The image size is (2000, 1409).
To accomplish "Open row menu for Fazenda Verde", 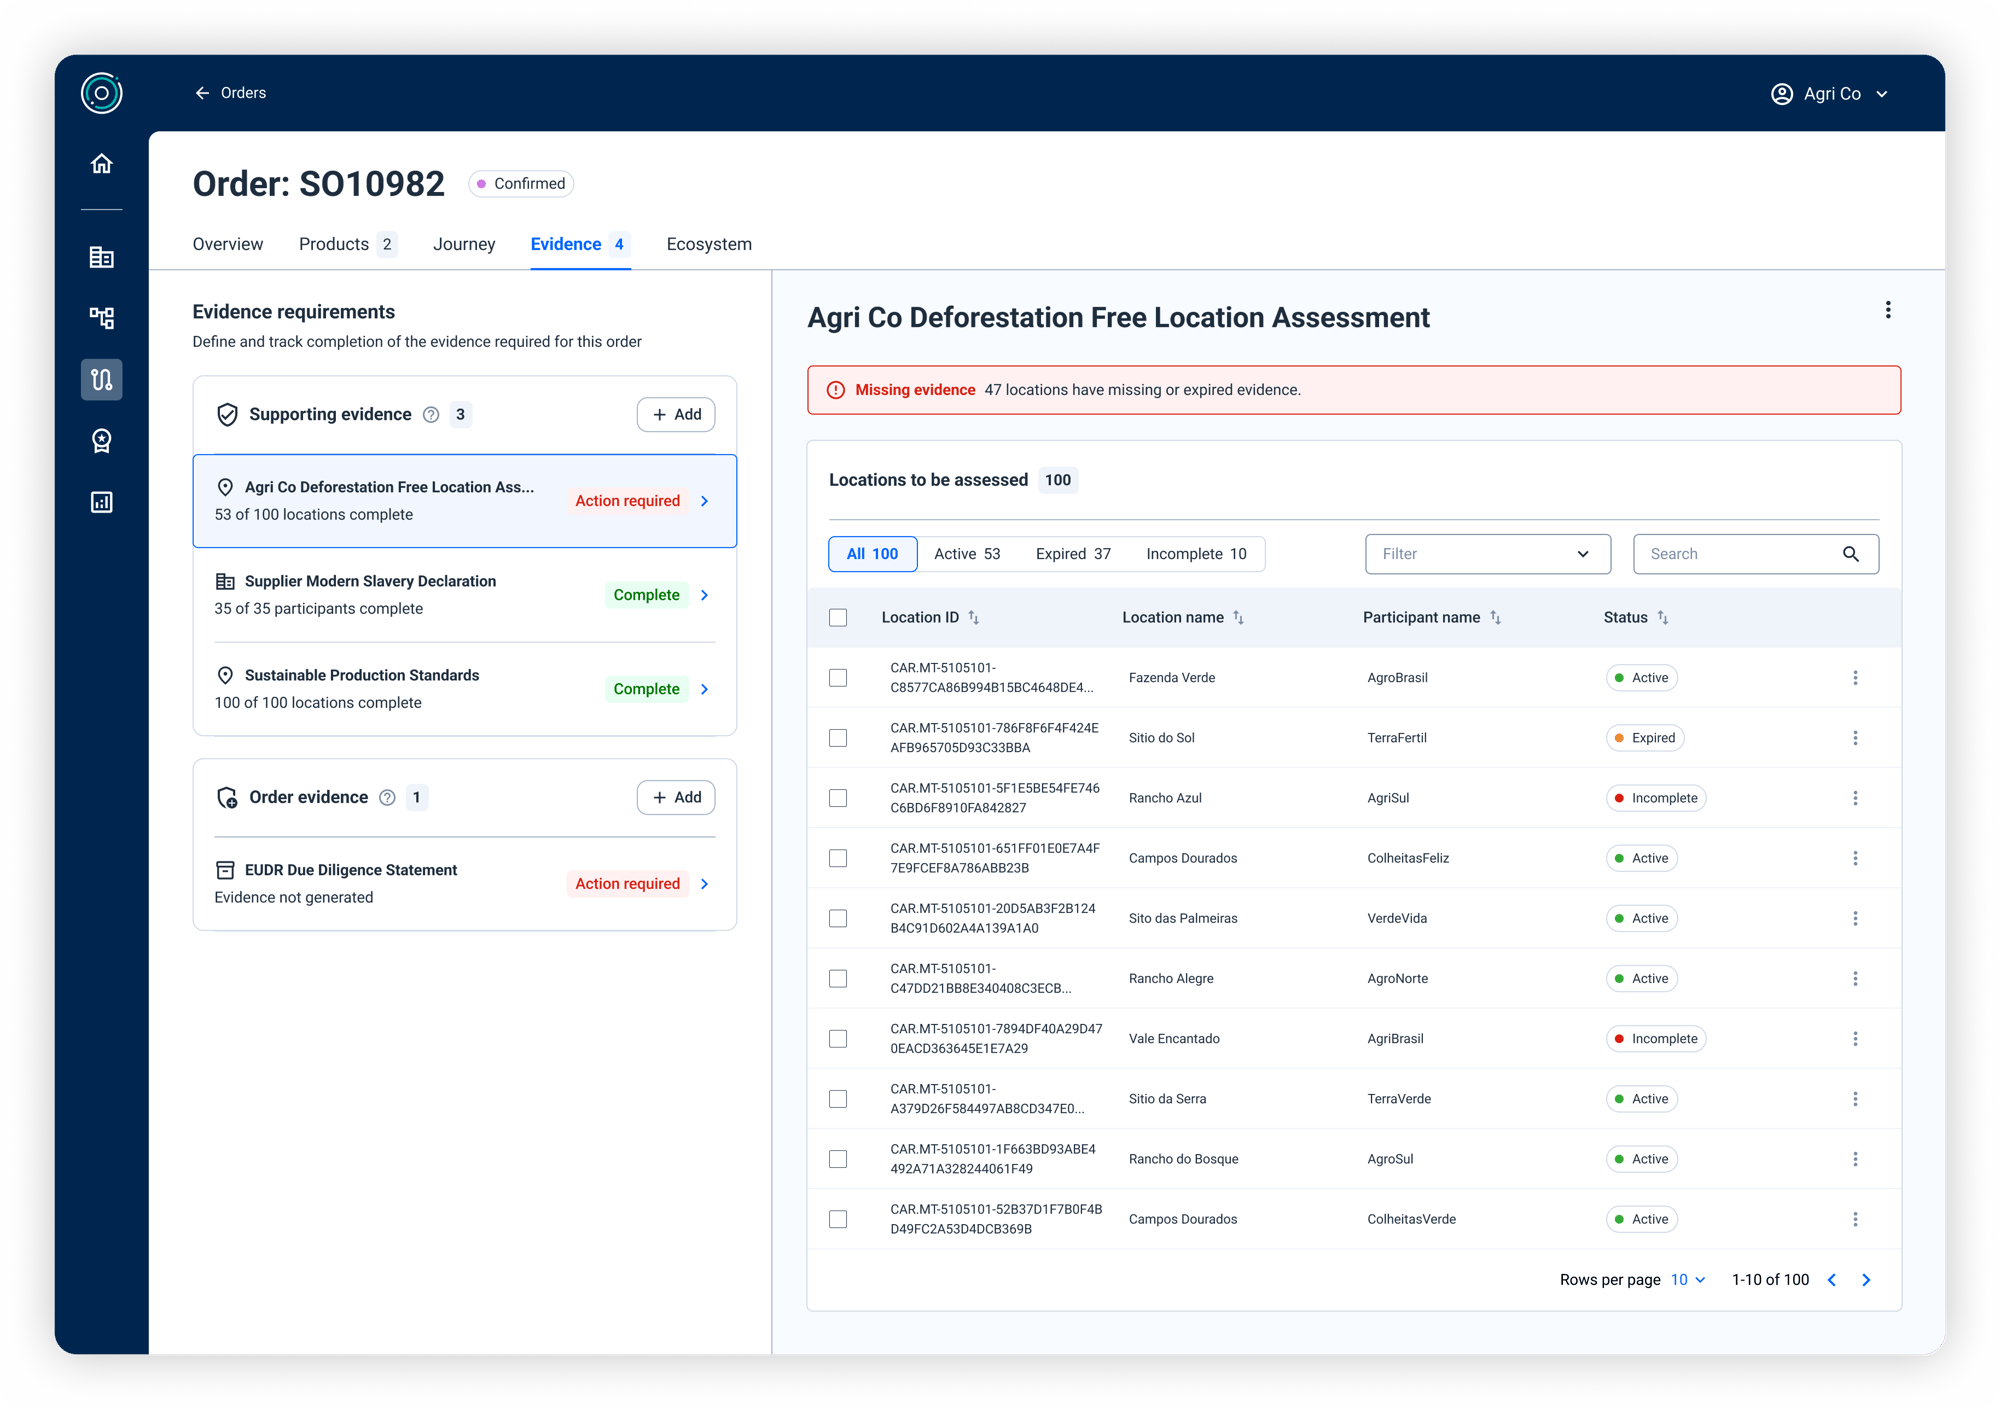I will (1855, 678).
